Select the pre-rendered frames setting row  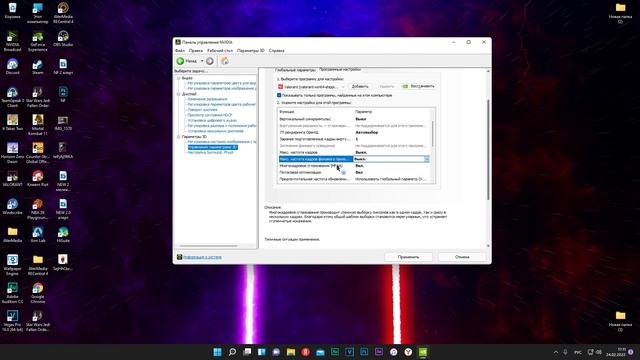pos(354,139)
